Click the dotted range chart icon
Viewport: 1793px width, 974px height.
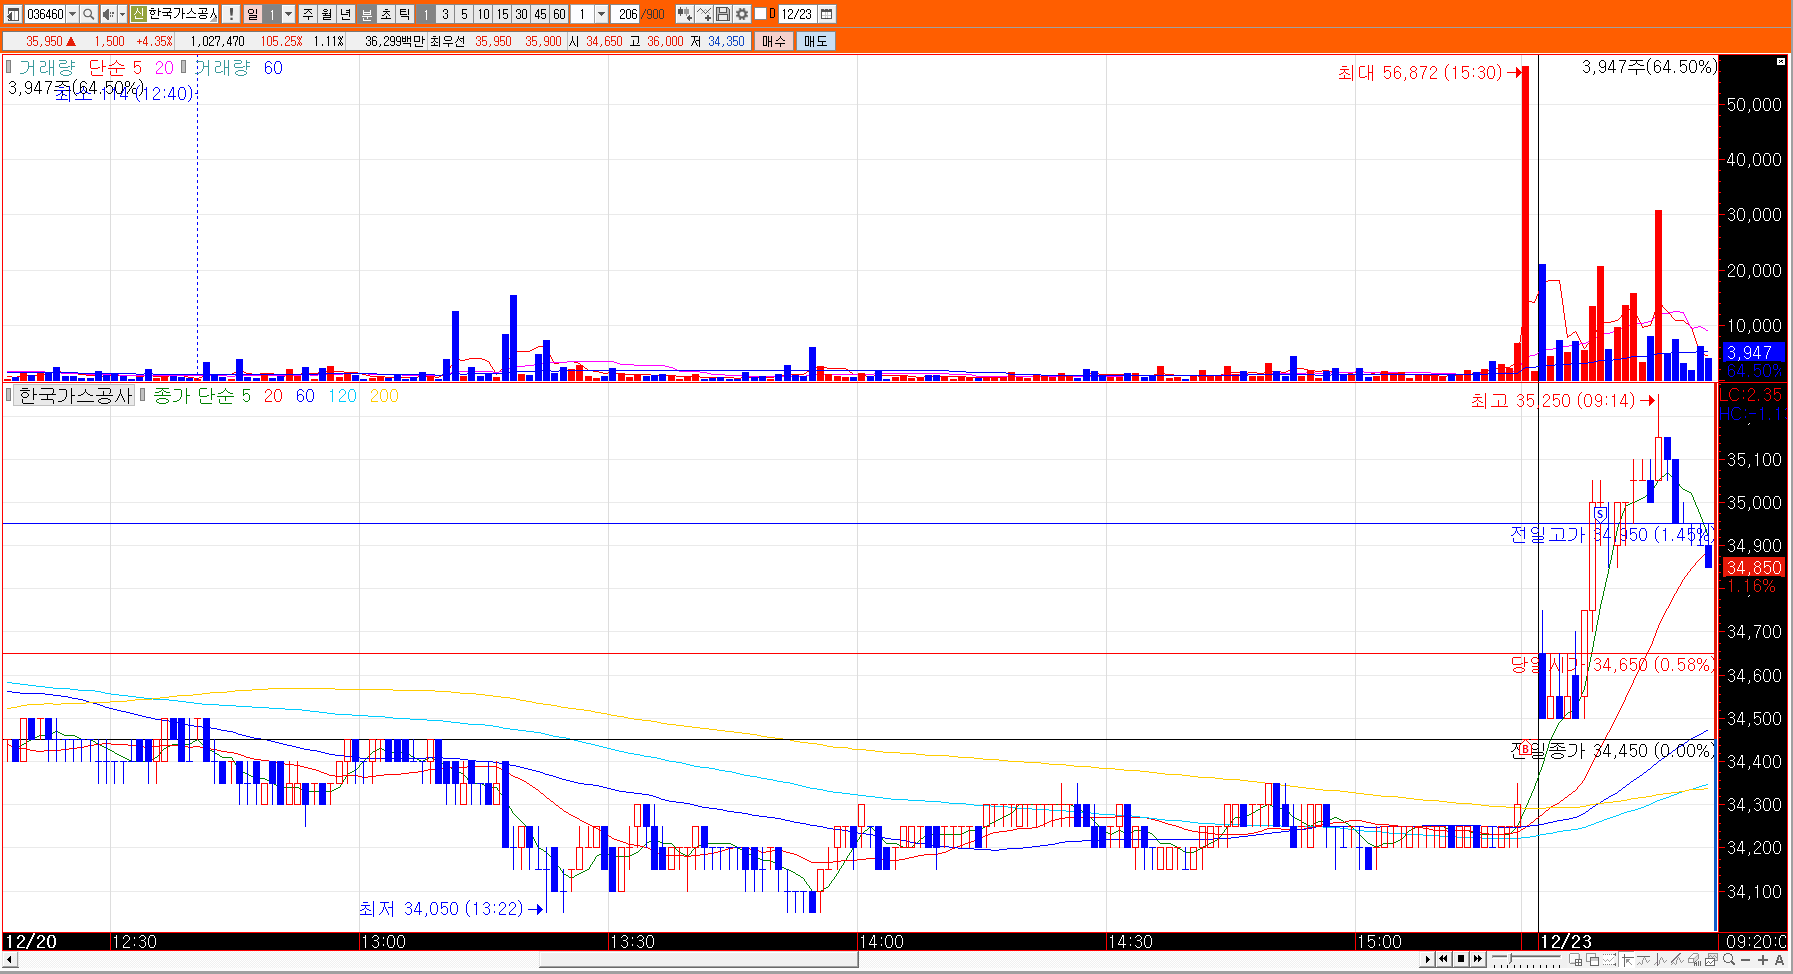[x=1609, y=959]
